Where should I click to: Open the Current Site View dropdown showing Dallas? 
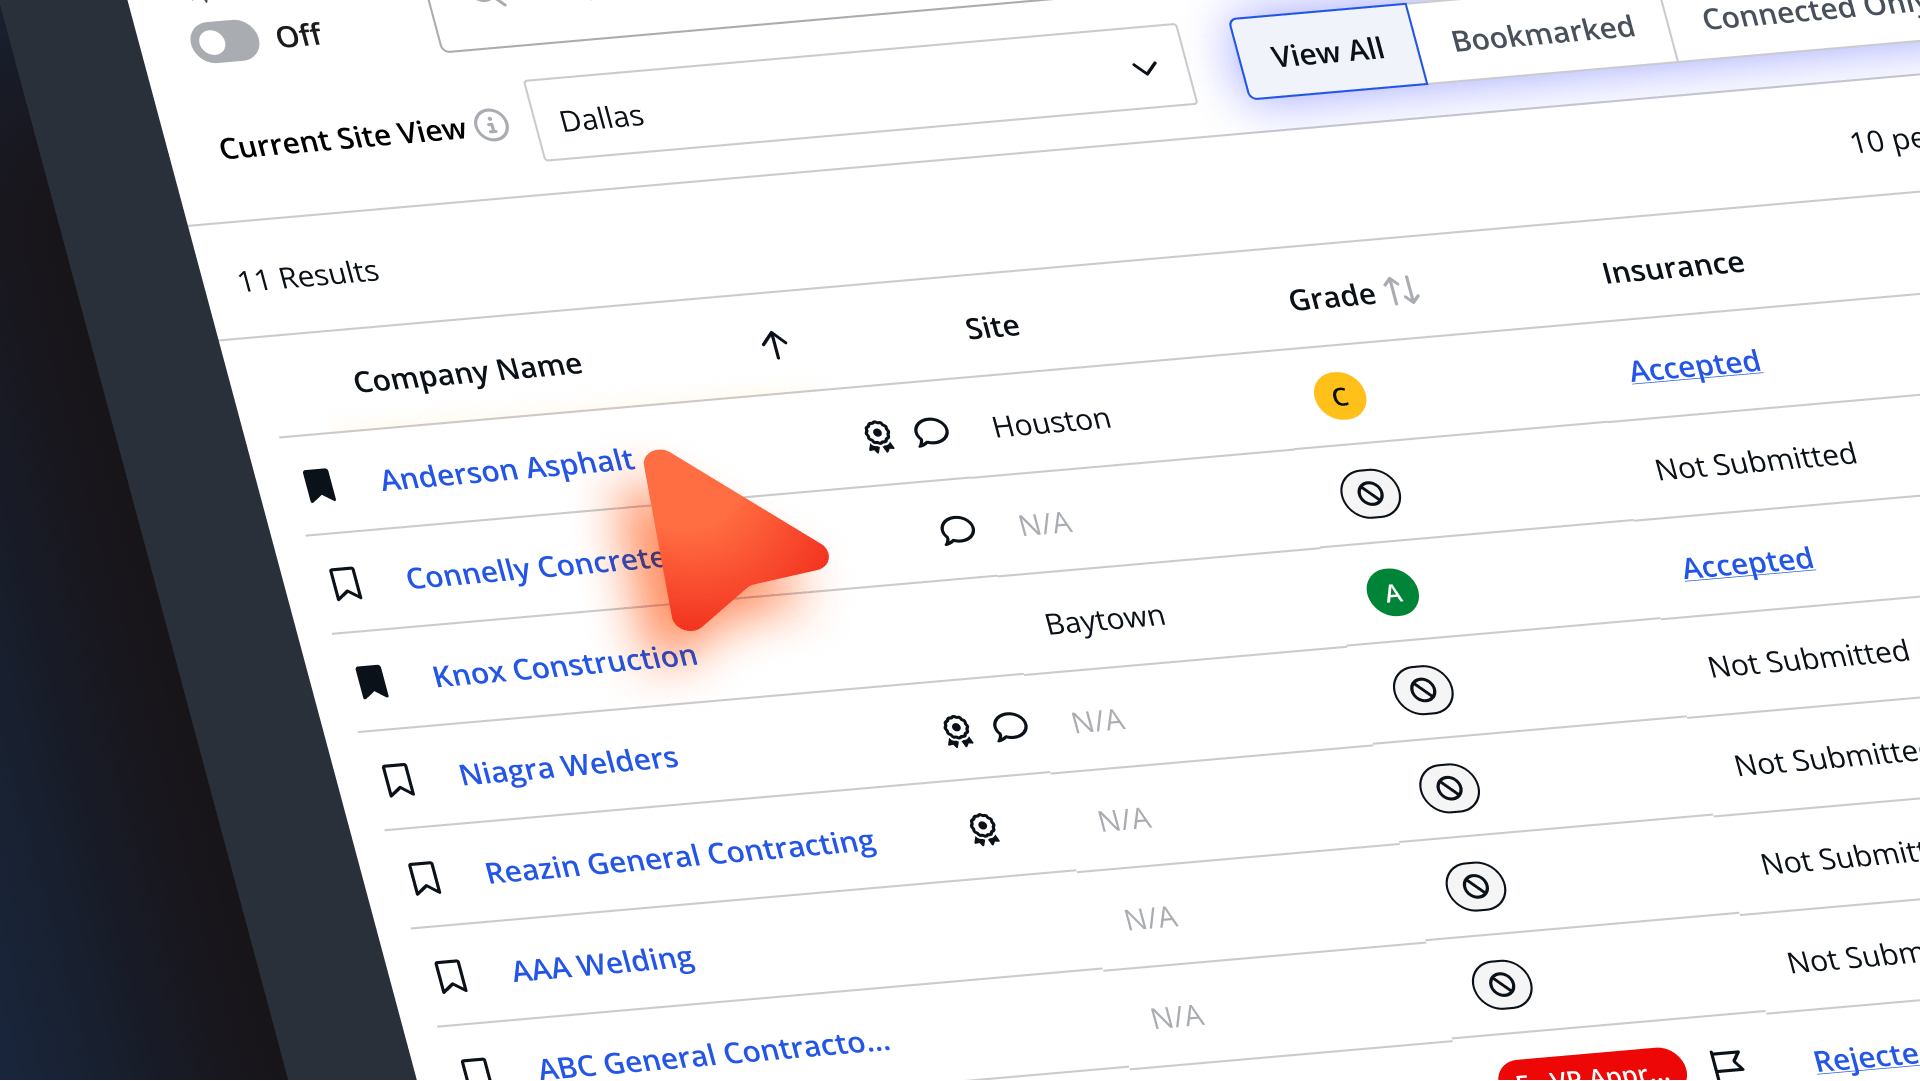860,93
